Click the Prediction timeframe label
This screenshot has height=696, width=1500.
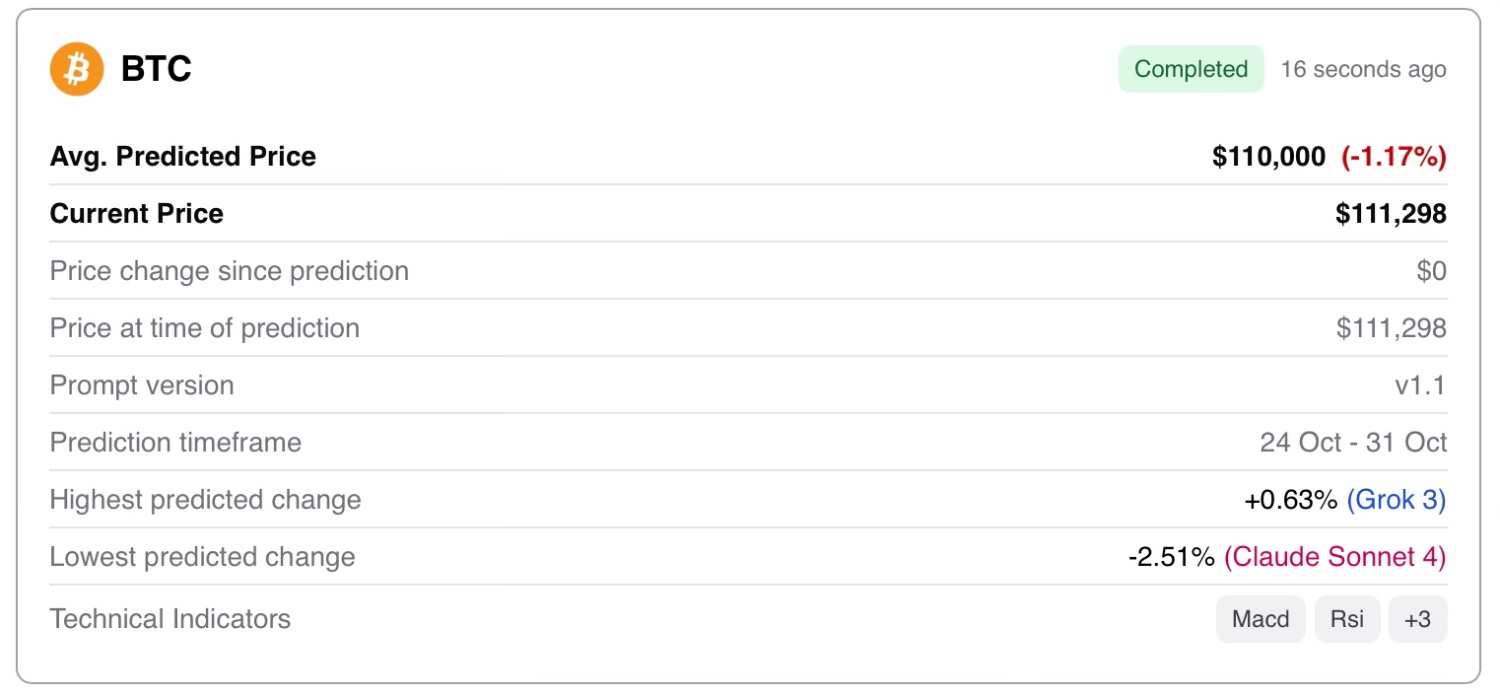[x=175, y=442]
